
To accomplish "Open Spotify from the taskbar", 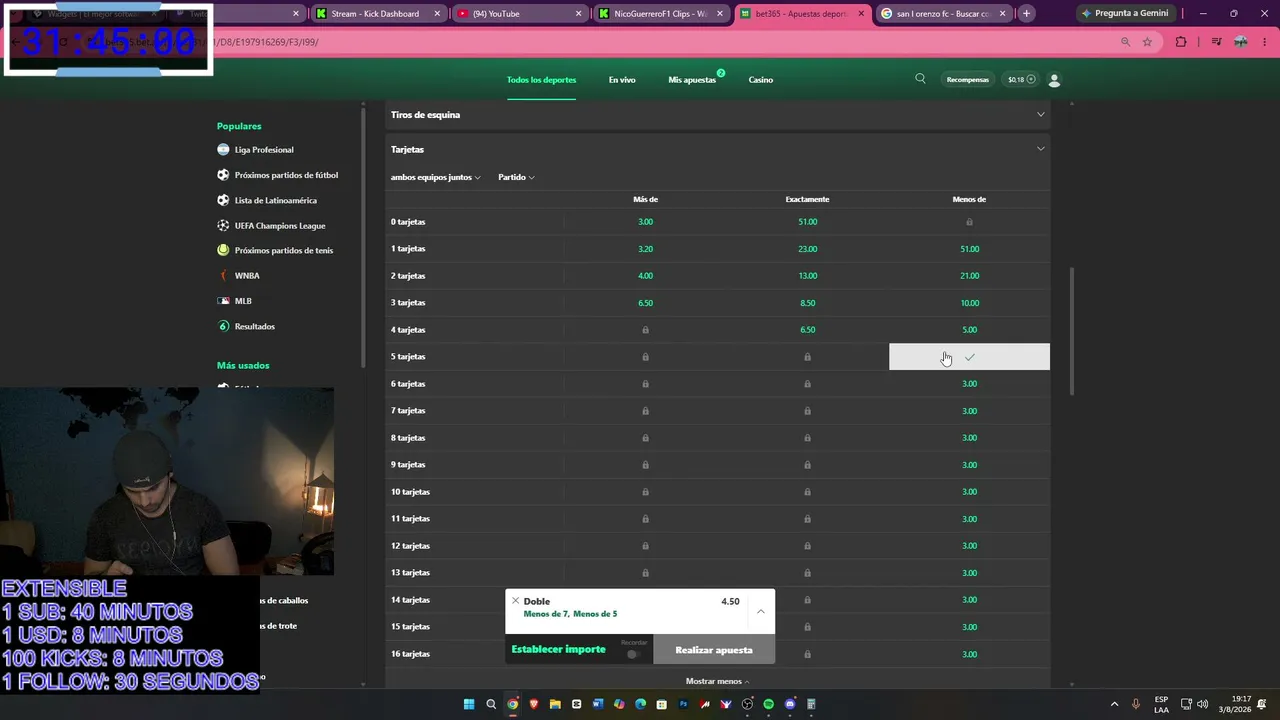I will pyautogui.click(x=768, y=704).
